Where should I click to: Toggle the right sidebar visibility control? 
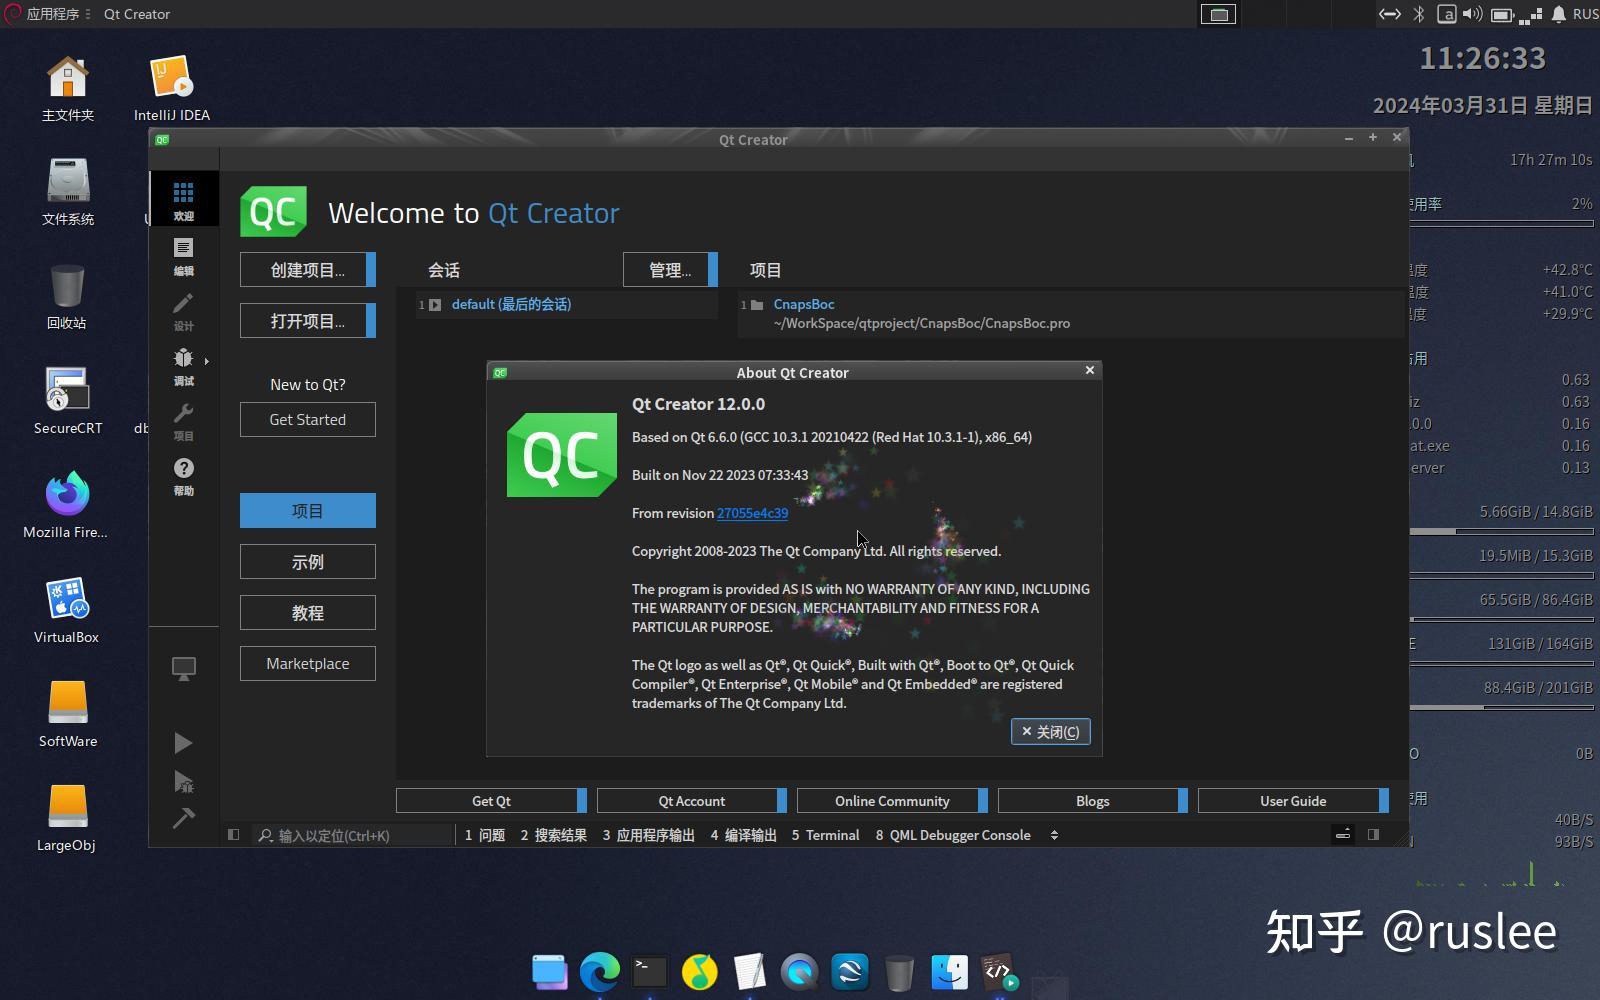(x=1373, y=834)
